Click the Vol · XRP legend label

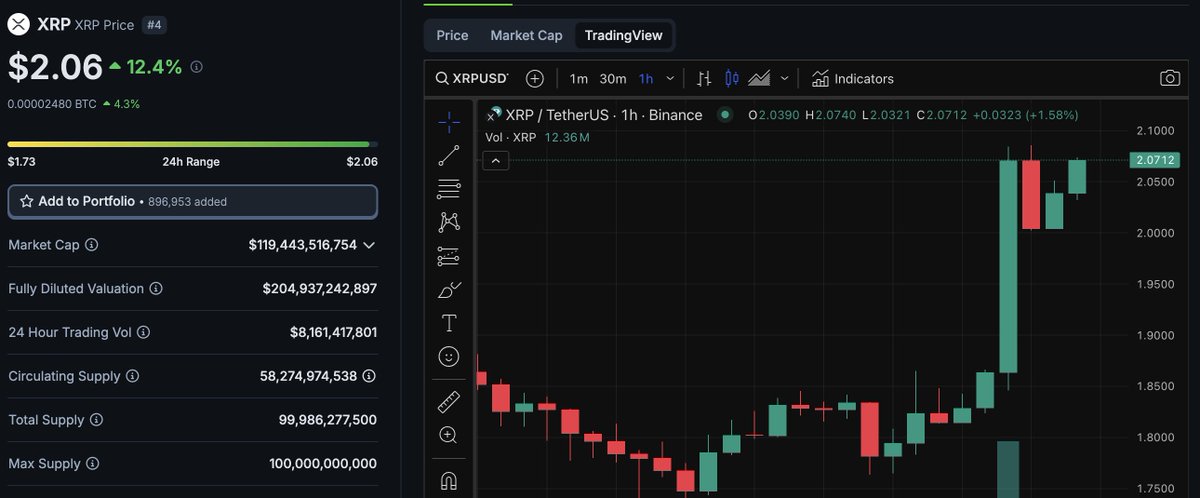click(x=510, y=137)
